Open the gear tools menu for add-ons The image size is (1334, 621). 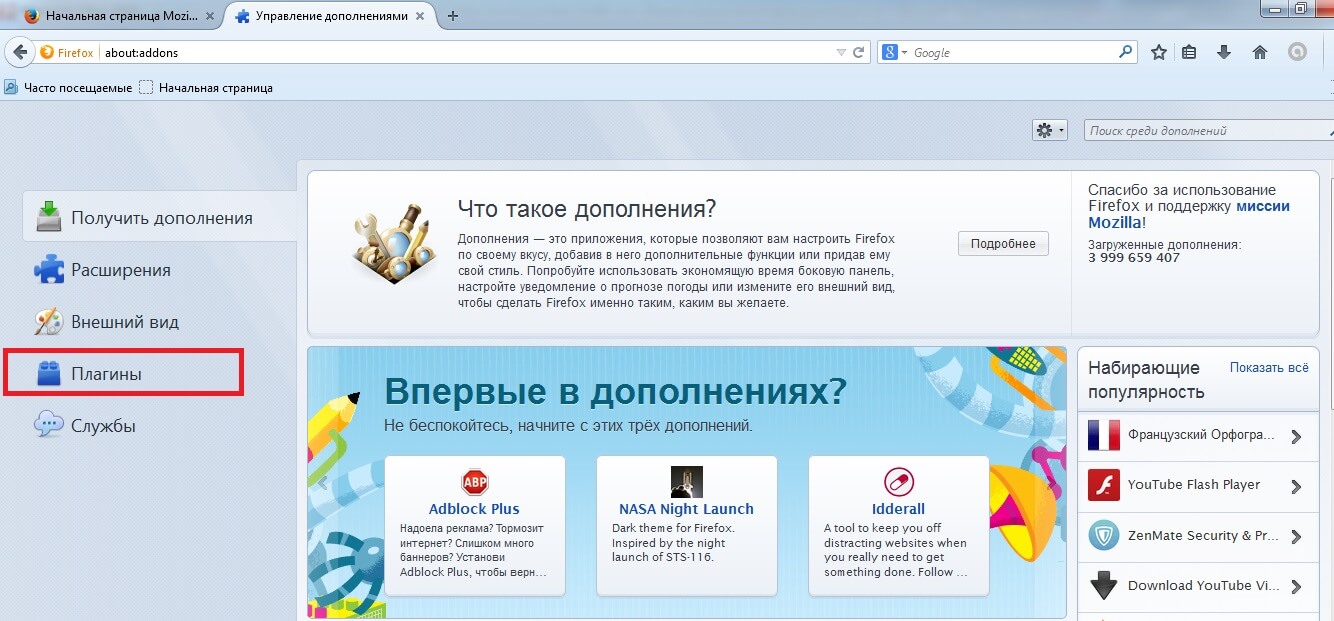pos(1050,130)
